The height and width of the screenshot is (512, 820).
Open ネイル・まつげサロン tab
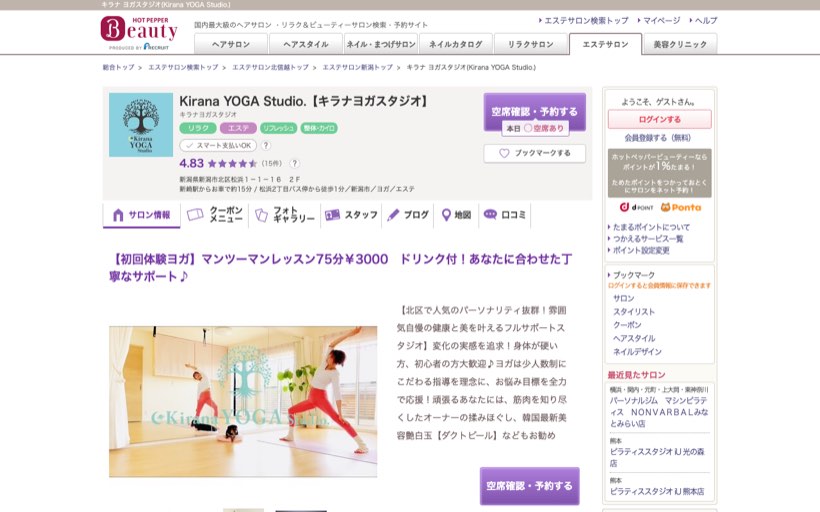(381, 44)
